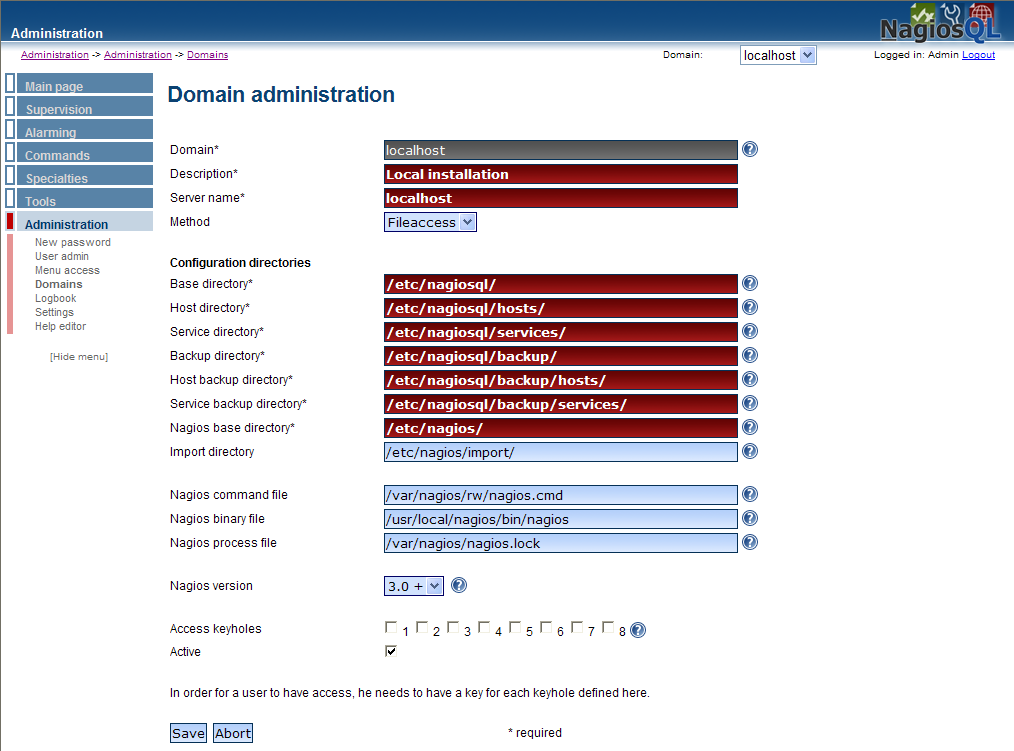The height and width of the screenshot is (751, 1014).
Task: Uncheck the Active checkbox
Action: (x=391, y=650)
